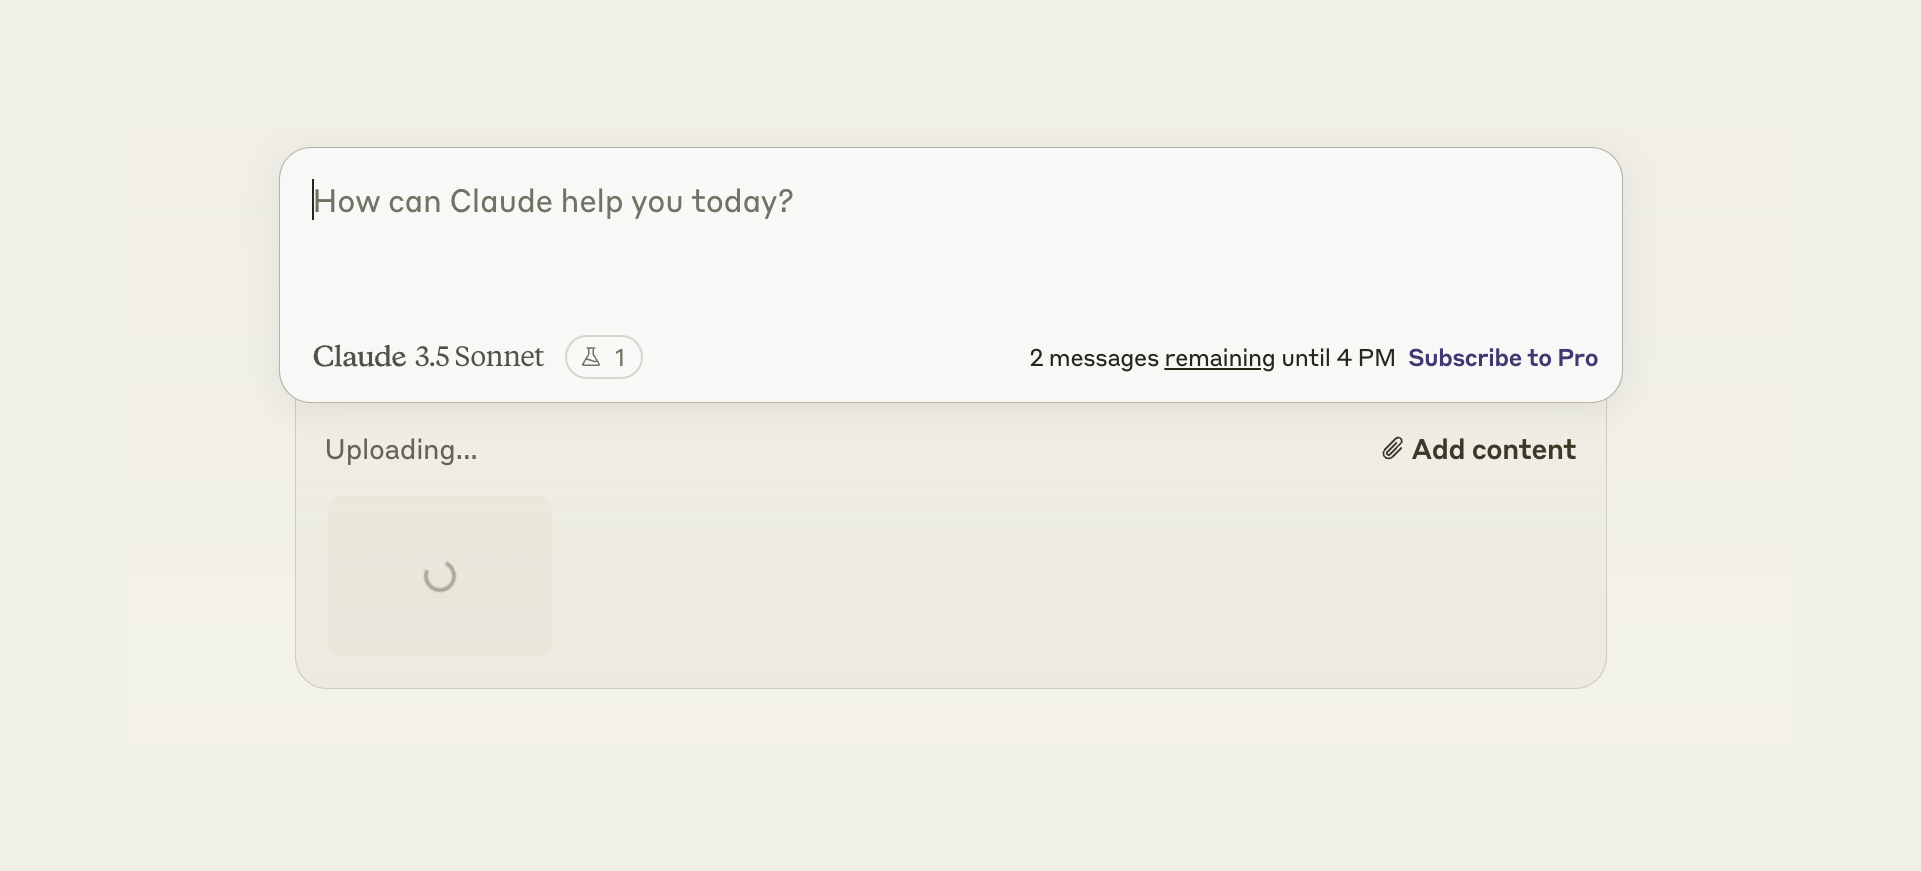Click the "Claude" logo text in the model picker

(359, 357)
